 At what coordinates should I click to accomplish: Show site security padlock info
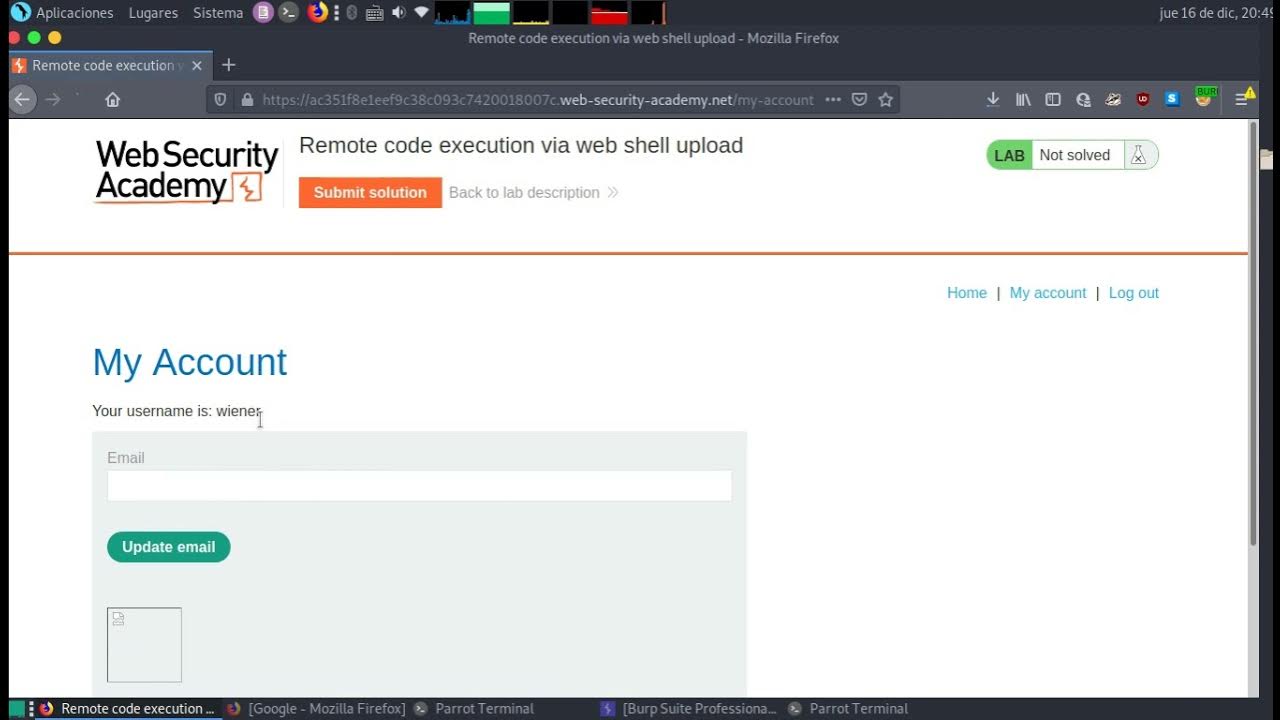[247, 100]
